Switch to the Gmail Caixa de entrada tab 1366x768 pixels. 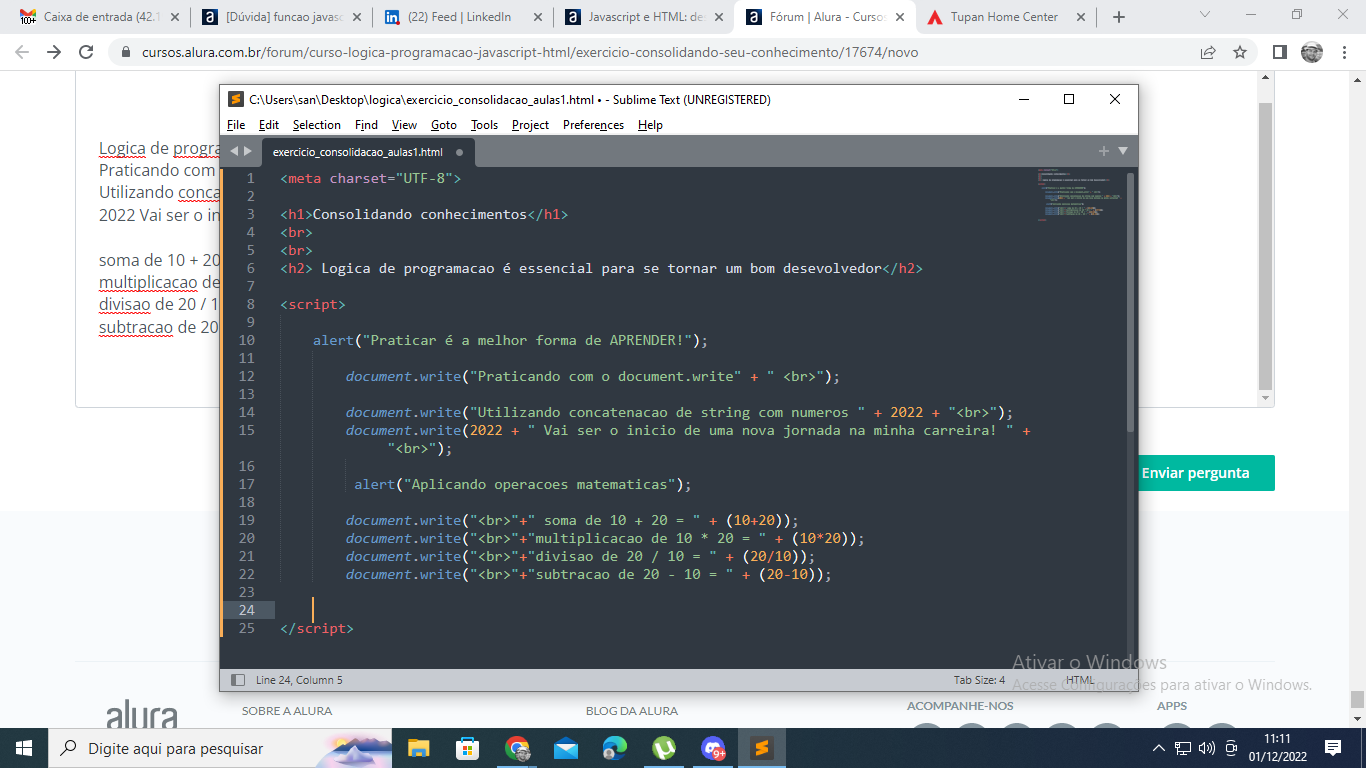100,17
